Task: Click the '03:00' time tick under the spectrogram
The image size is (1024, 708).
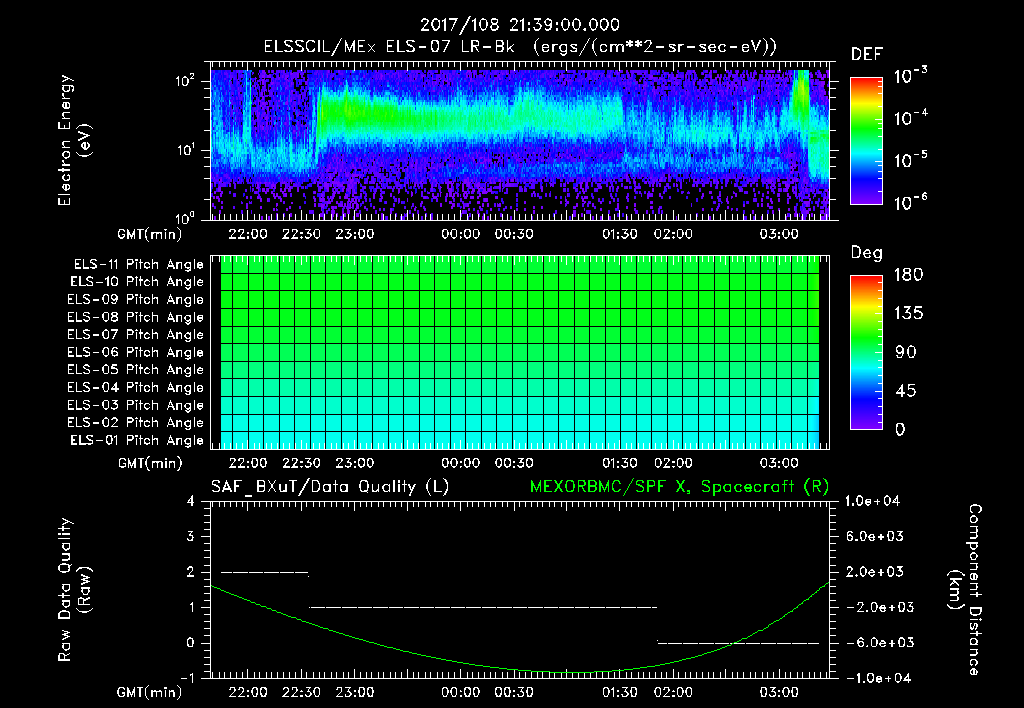Action: [x=779, y=234]
